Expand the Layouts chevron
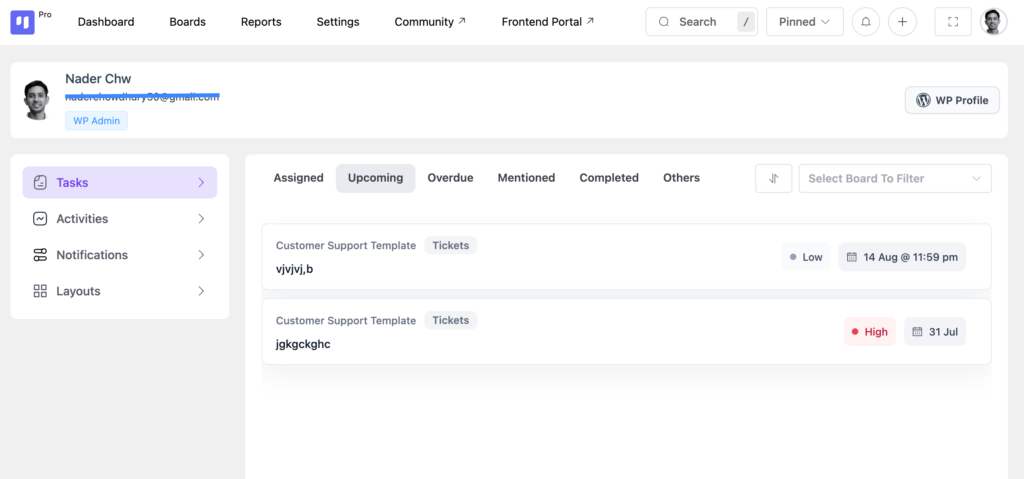The image size is (1024, 479). [x=201, y=291]
